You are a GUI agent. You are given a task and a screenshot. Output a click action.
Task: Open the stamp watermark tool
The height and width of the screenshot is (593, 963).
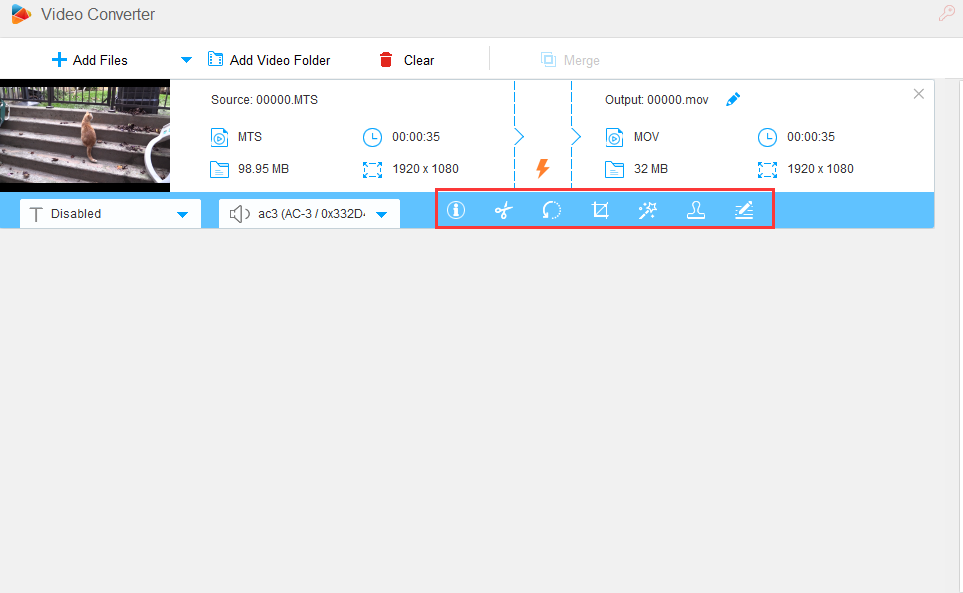[695, 210]
